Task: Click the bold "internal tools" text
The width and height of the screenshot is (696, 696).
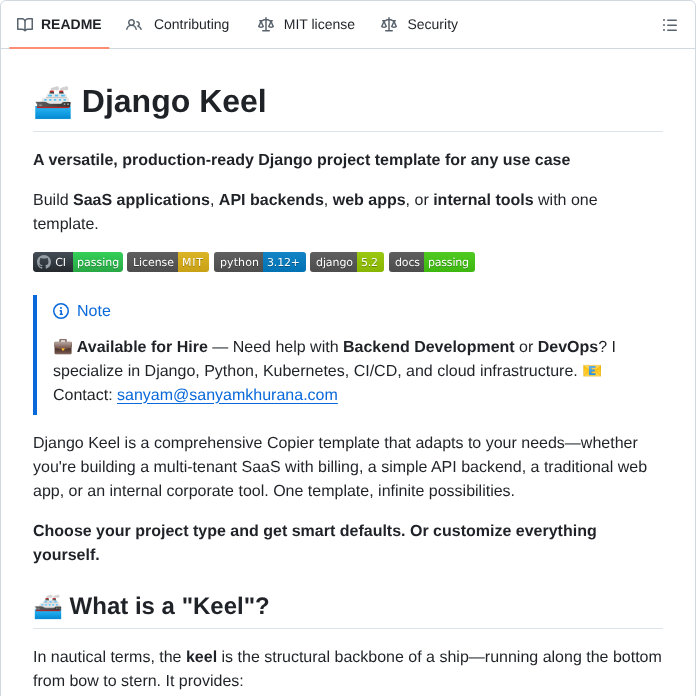Action: tap(483, 200)
